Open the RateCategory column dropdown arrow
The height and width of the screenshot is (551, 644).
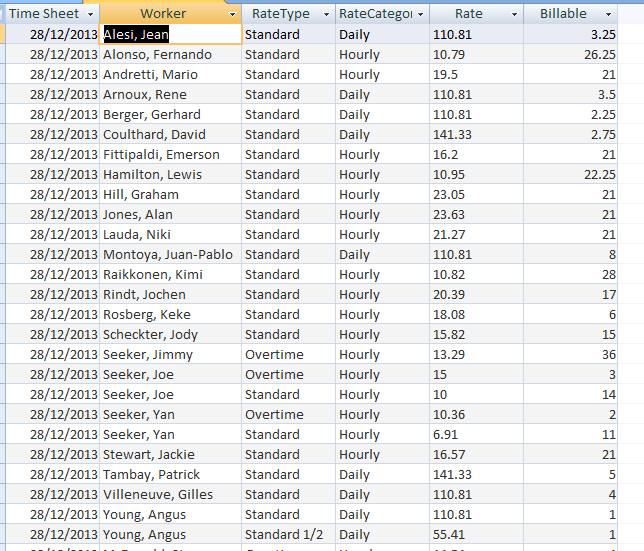click(421, 14)
